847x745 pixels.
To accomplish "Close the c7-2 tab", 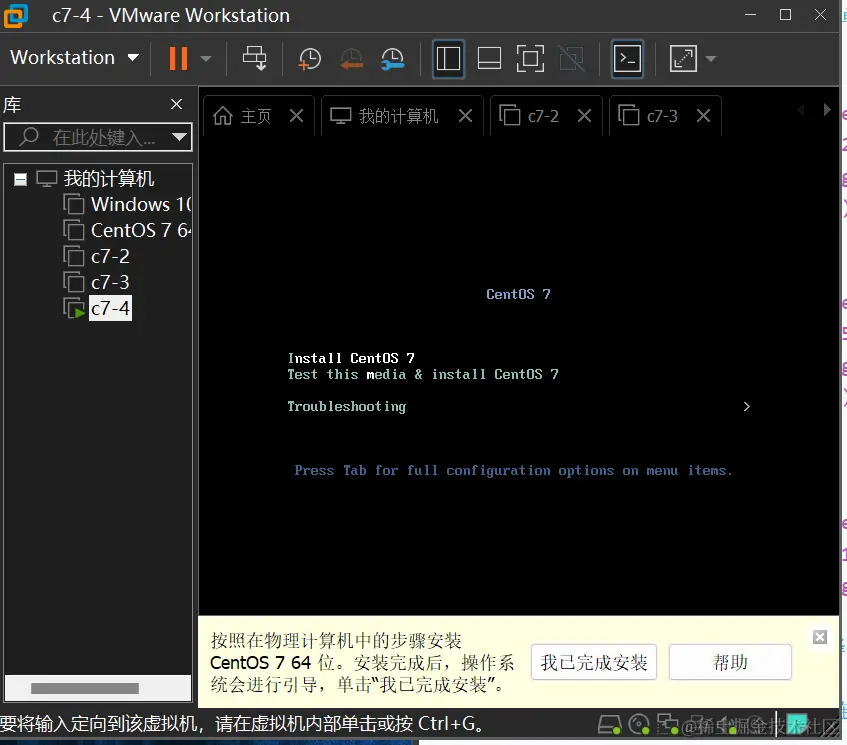I will pos(584,116).
